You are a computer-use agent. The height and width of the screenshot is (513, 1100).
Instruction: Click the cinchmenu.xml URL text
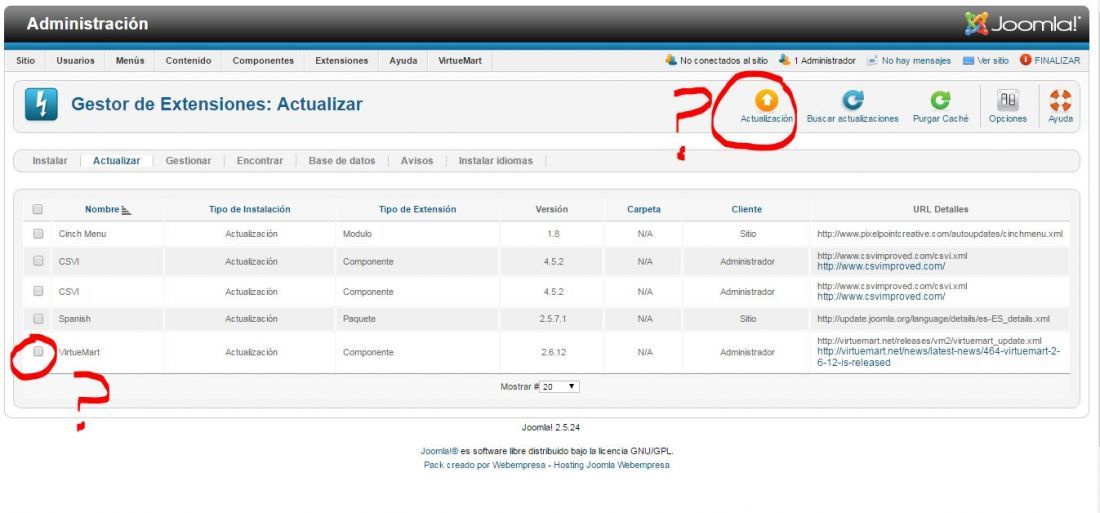click(x=940, y=234)
